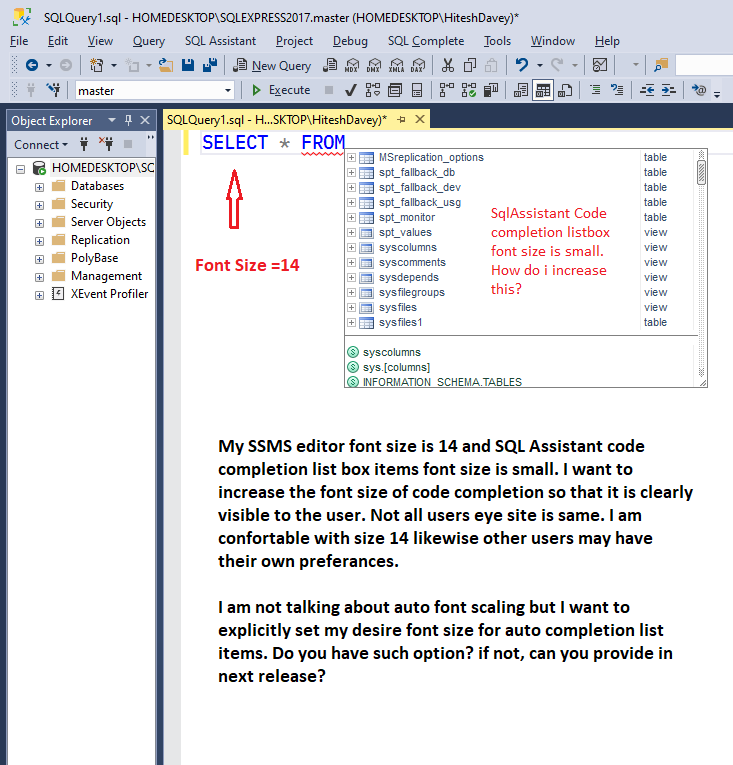
Task: Switch output to Results to Grid
Action: click(543, 90)
